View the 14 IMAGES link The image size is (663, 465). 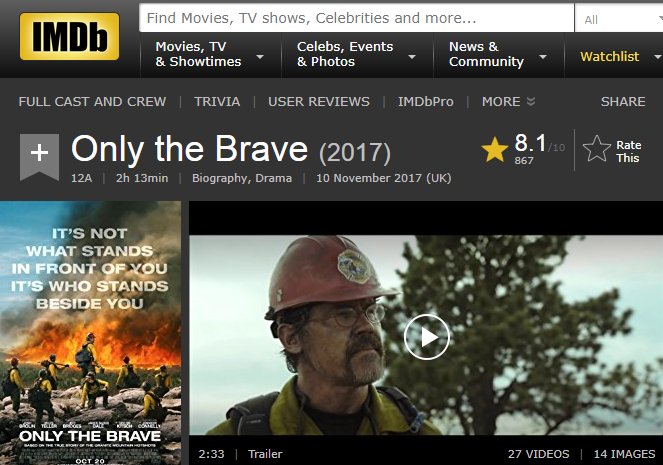624,454
